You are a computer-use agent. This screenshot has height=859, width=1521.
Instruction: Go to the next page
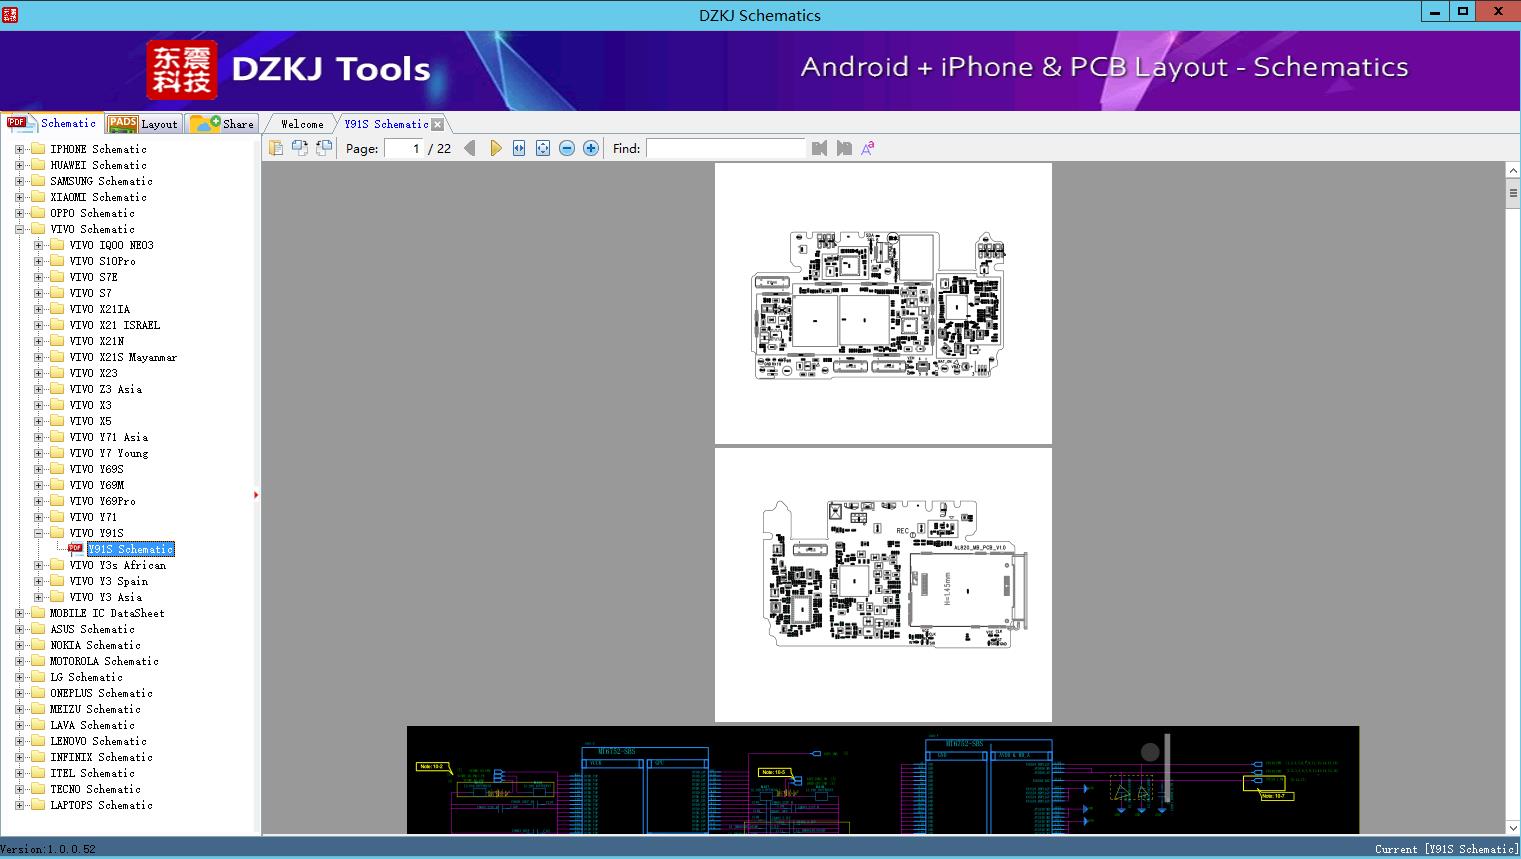point(495,148)
